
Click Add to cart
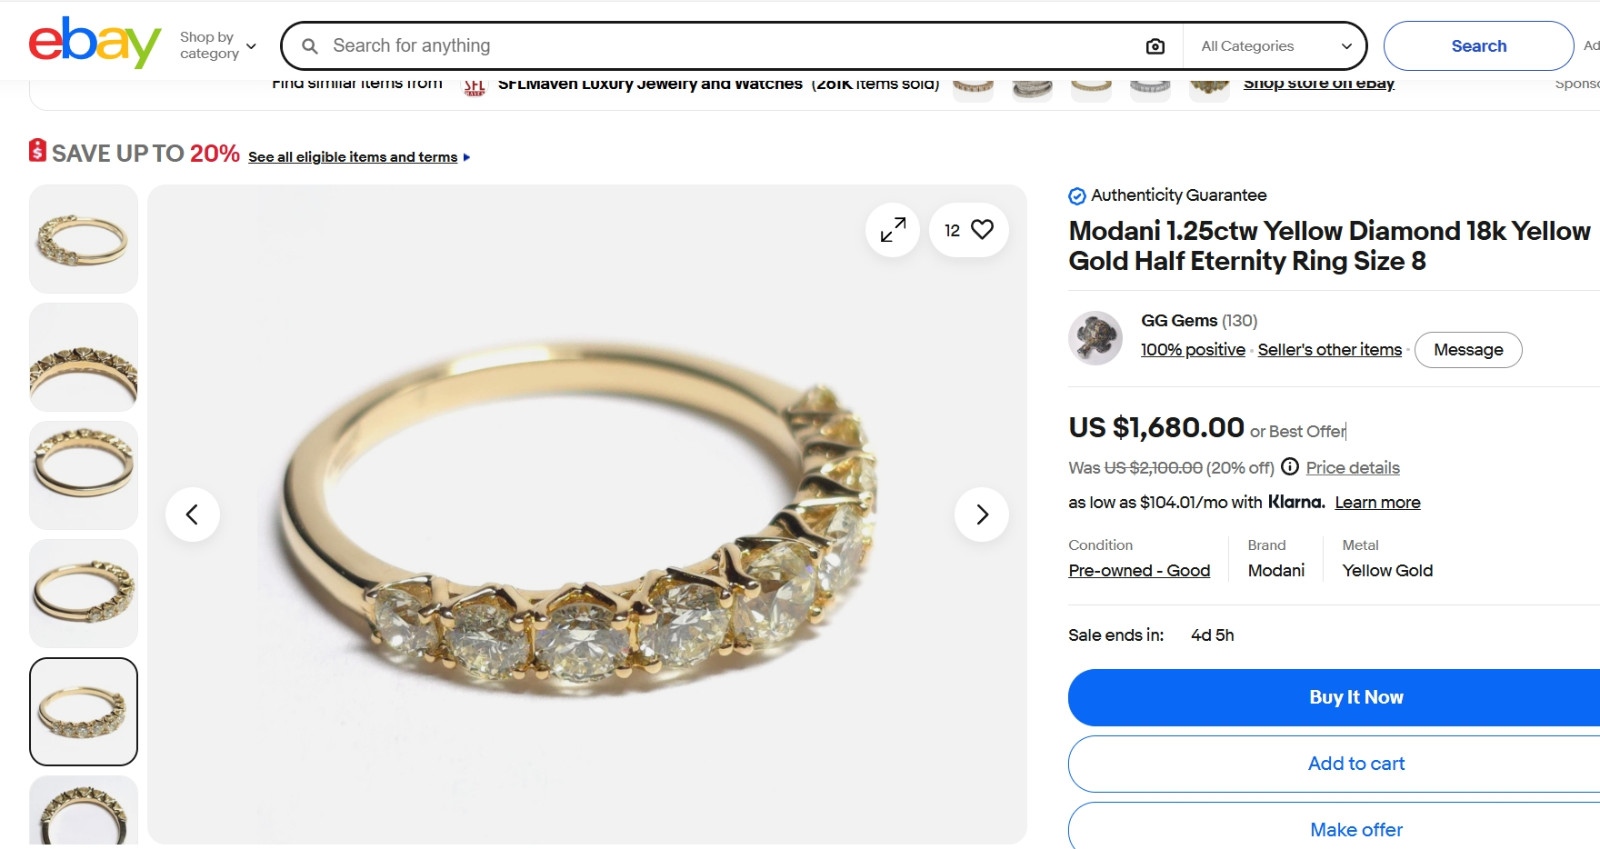point(1355,764)
